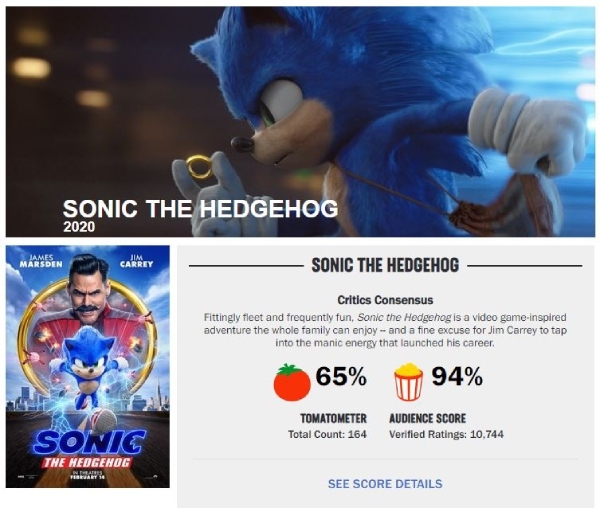Click the Sonic the Hedgehog movie poster

(87, 366)
